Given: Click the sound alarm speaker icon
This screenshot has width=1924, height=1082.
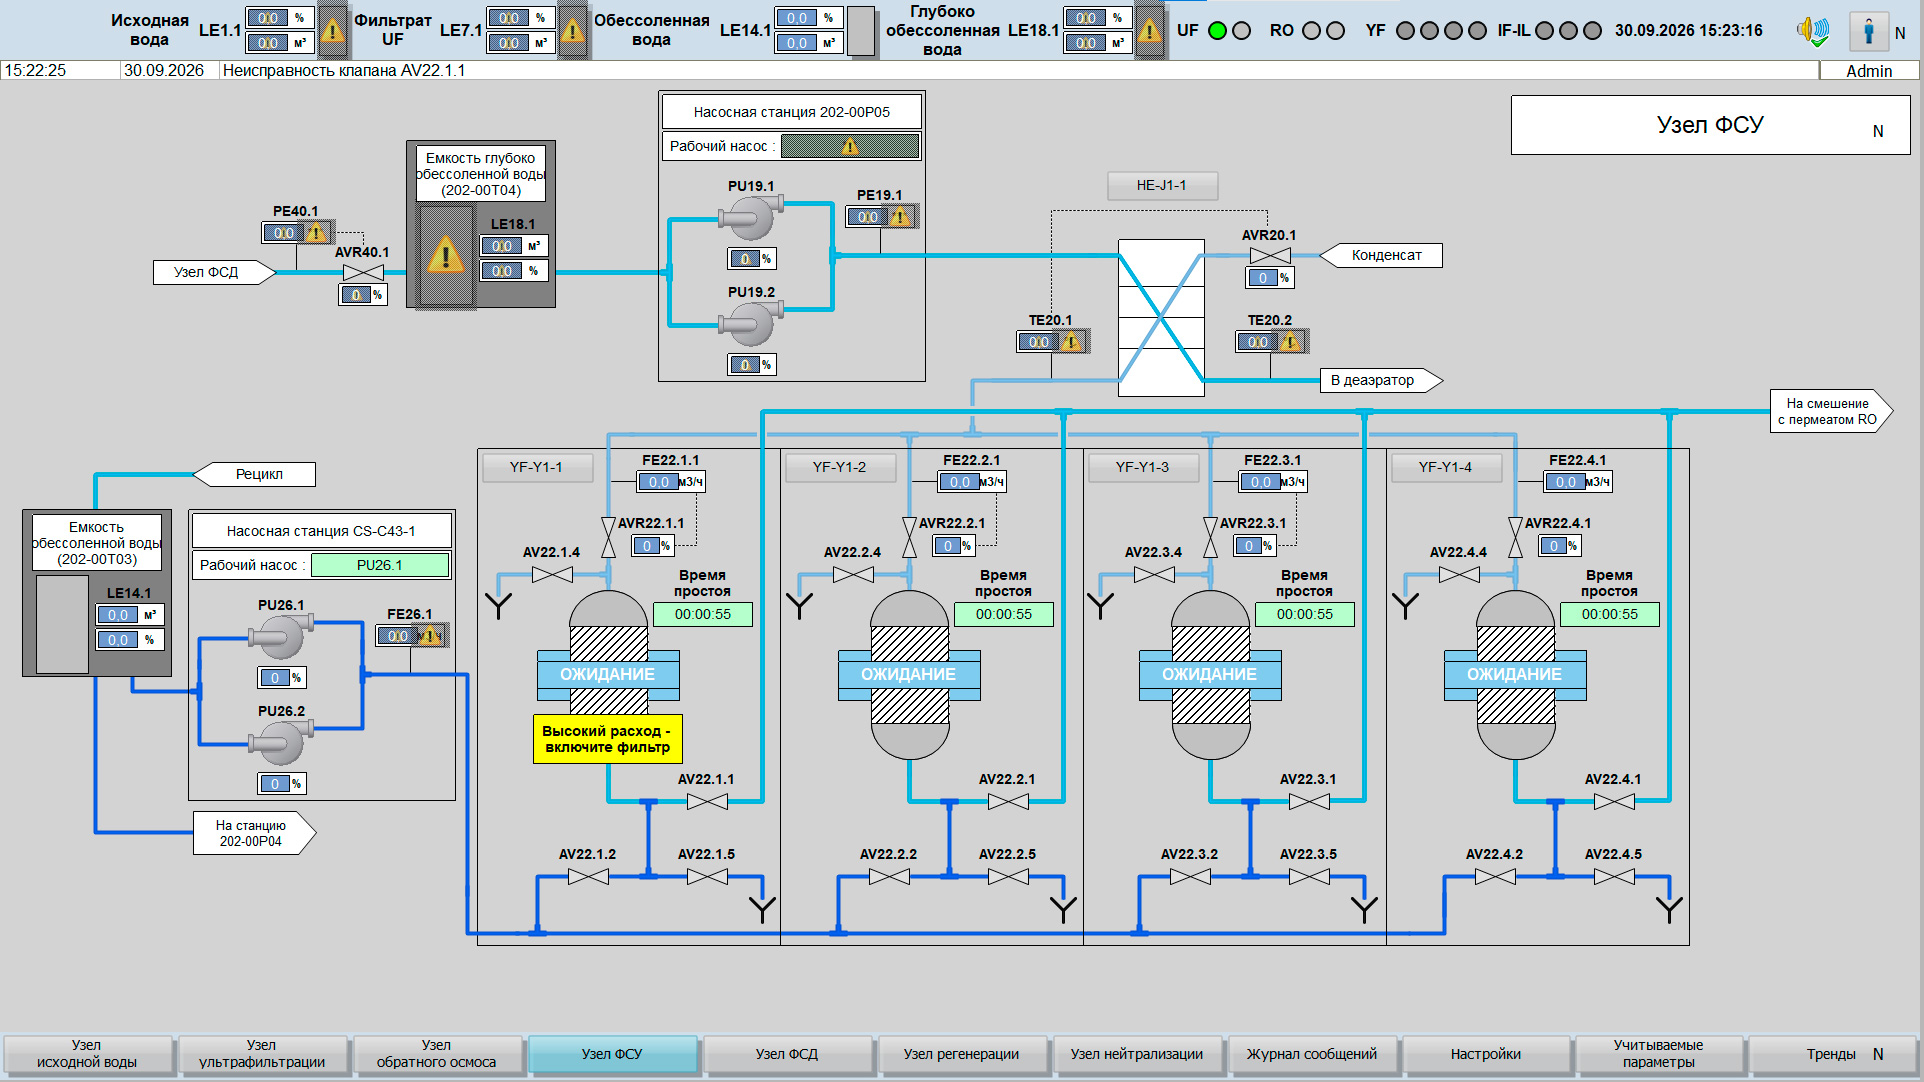Looking at the screenshot, I should (1812, 31).
